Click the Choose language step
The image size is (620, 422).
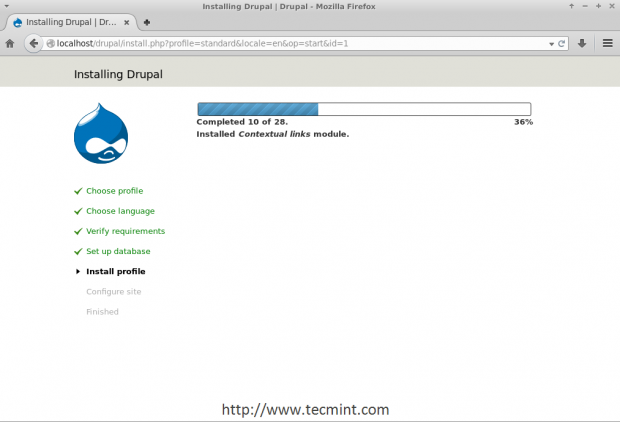pyautogui.click(x=120, y=211)
